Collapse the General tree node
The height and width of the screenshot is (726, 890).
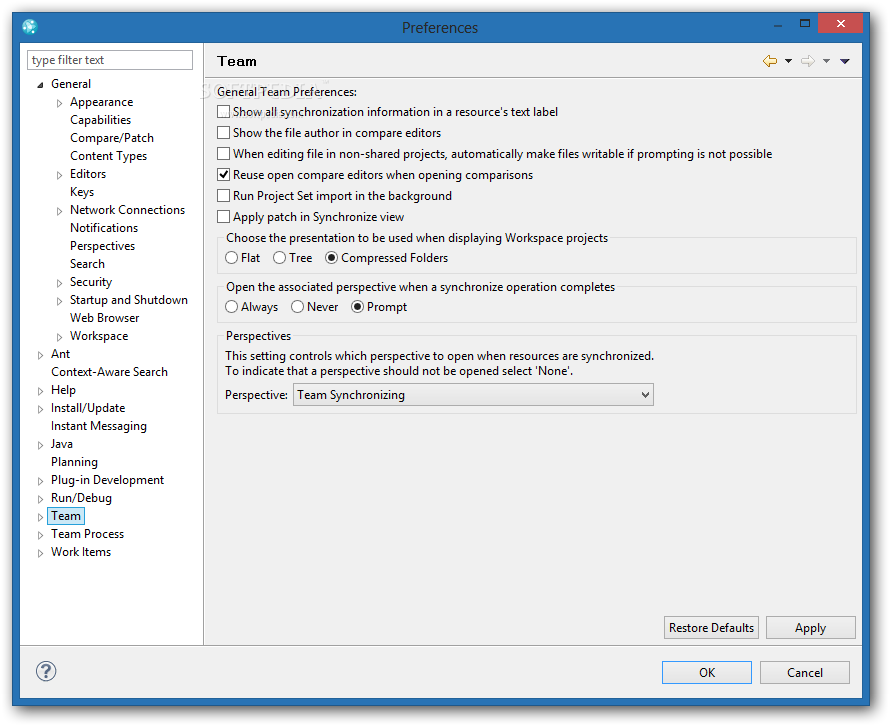pos(40,85)
